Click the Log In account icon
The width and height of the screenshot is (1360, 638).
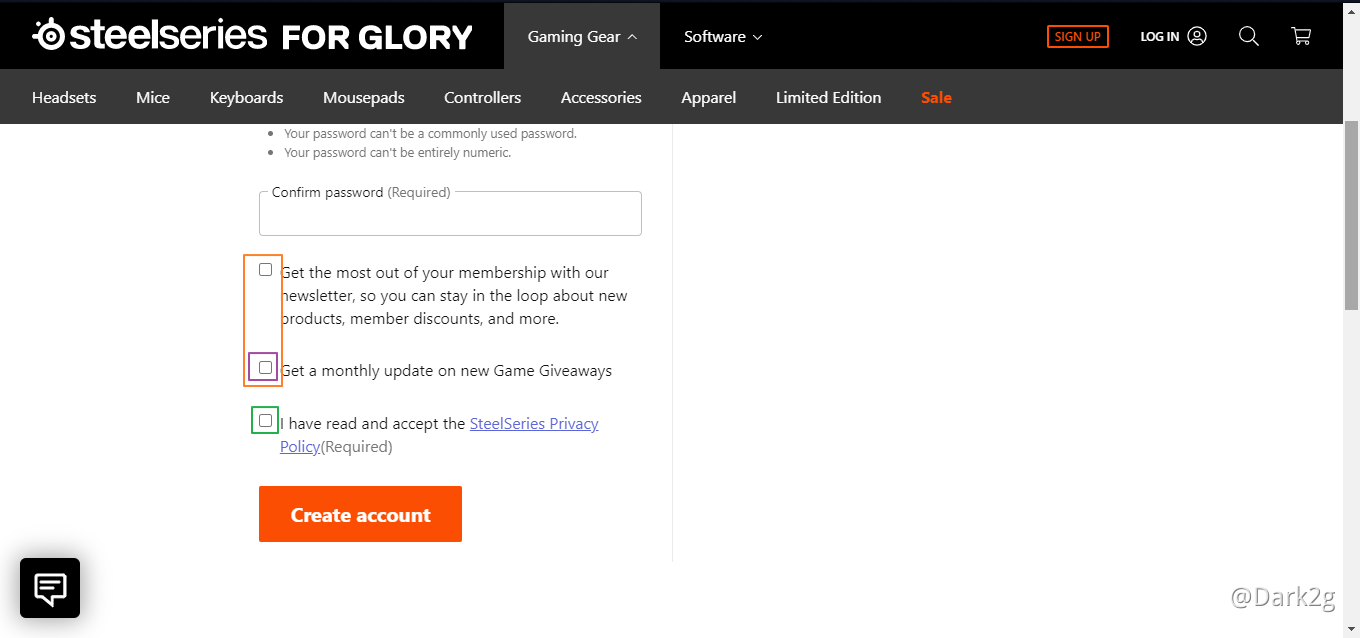coord(1197,36)
